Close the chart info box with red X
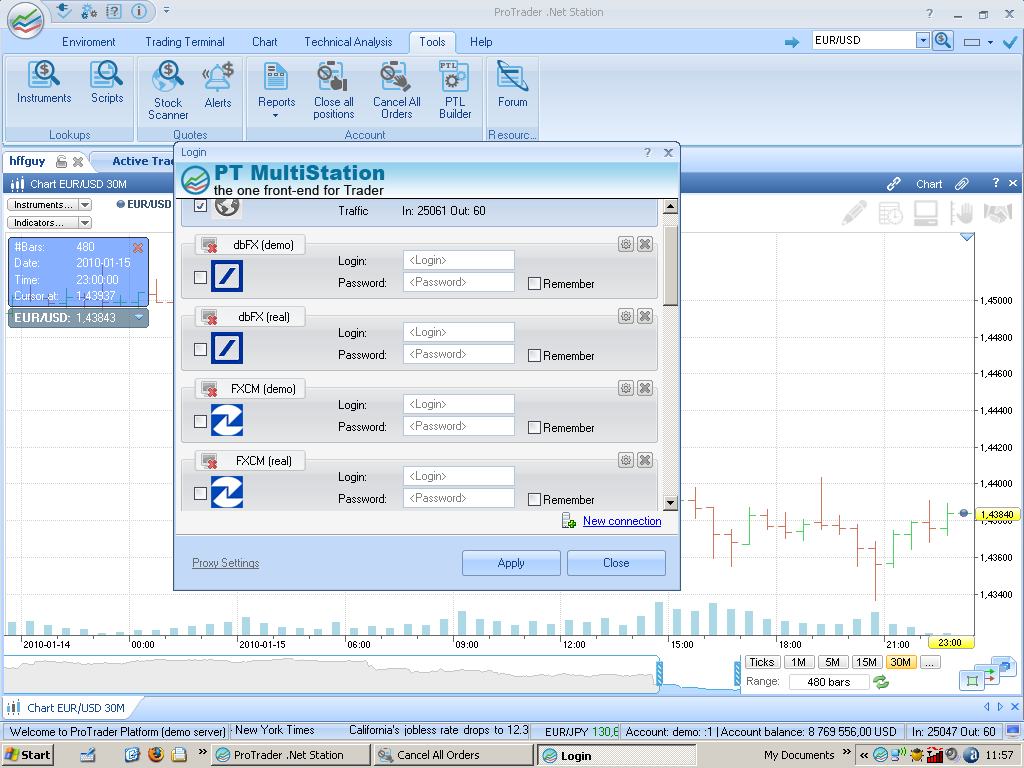 138,248
